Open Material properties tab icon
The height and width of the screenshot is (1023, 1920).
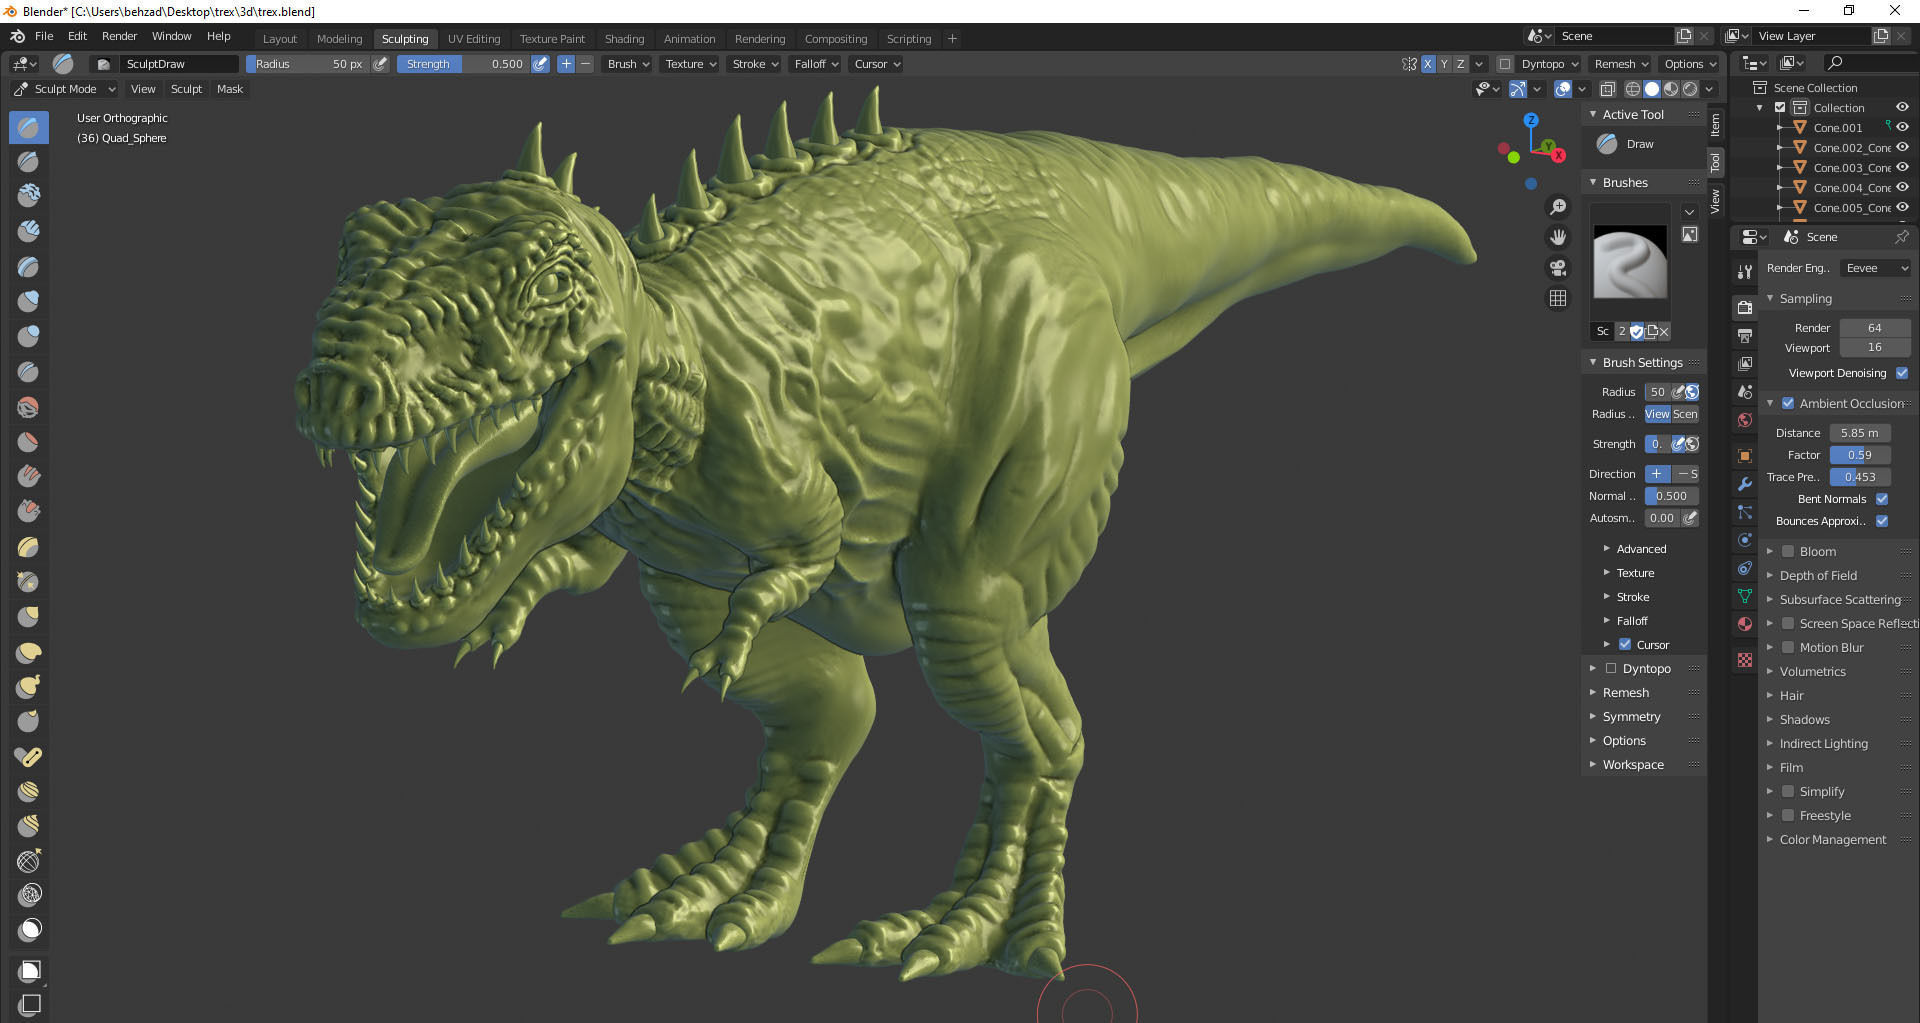[x=1745, y=624]
